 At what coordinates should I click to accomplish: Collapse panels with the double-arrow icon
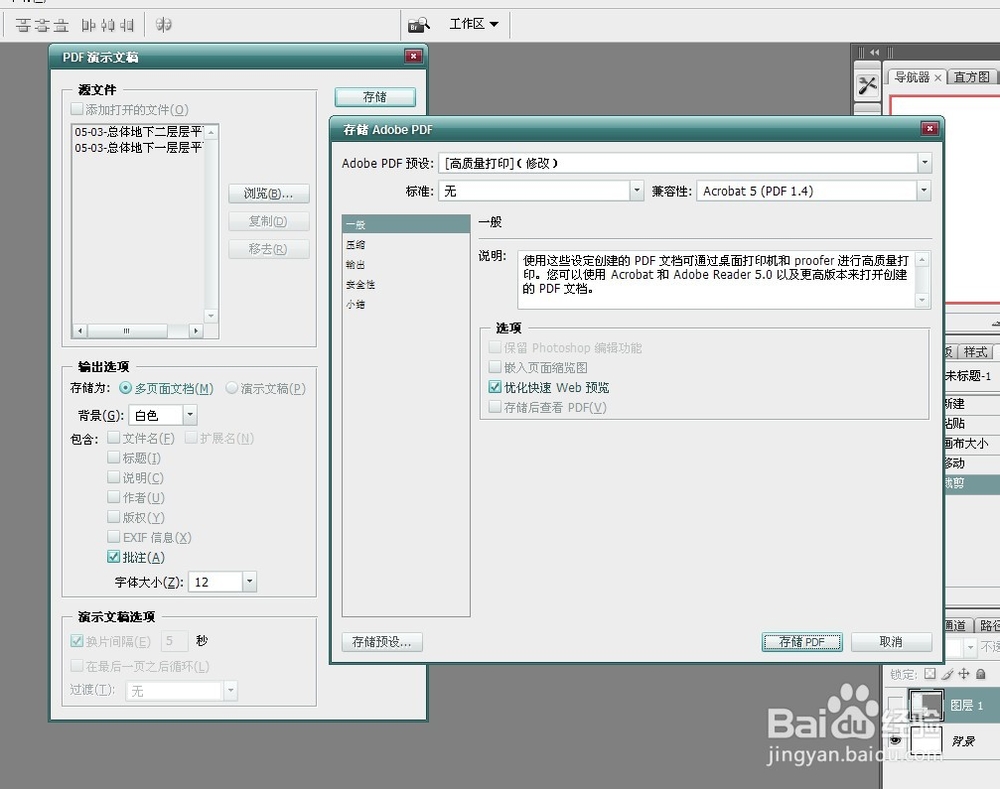tap(874, 52)
